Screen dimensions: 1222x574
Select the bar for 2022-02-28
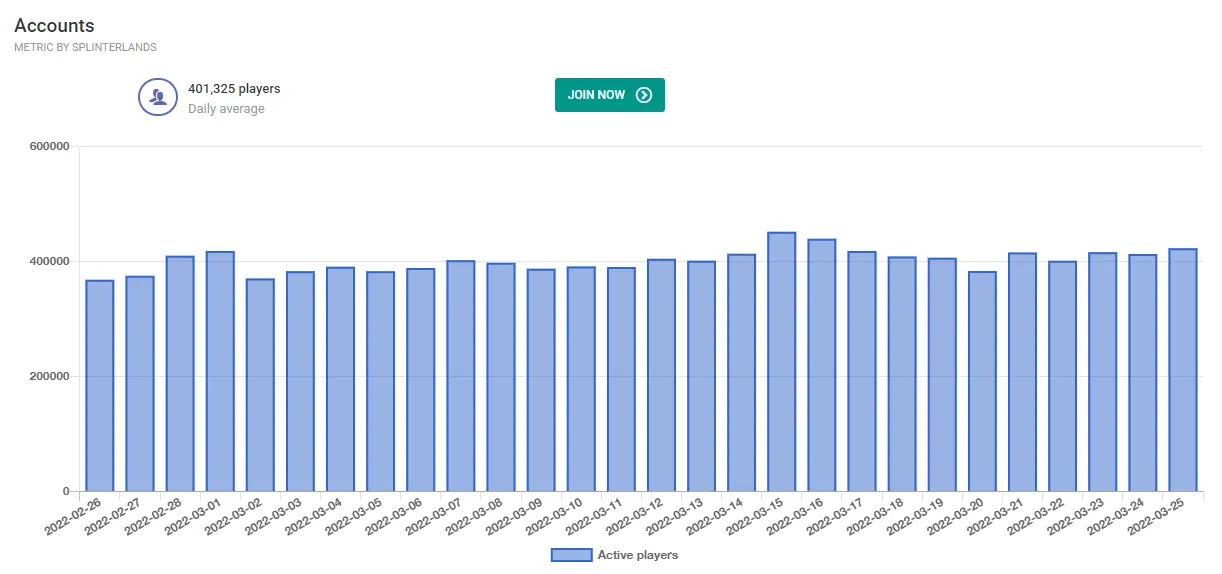coord(180,374)
